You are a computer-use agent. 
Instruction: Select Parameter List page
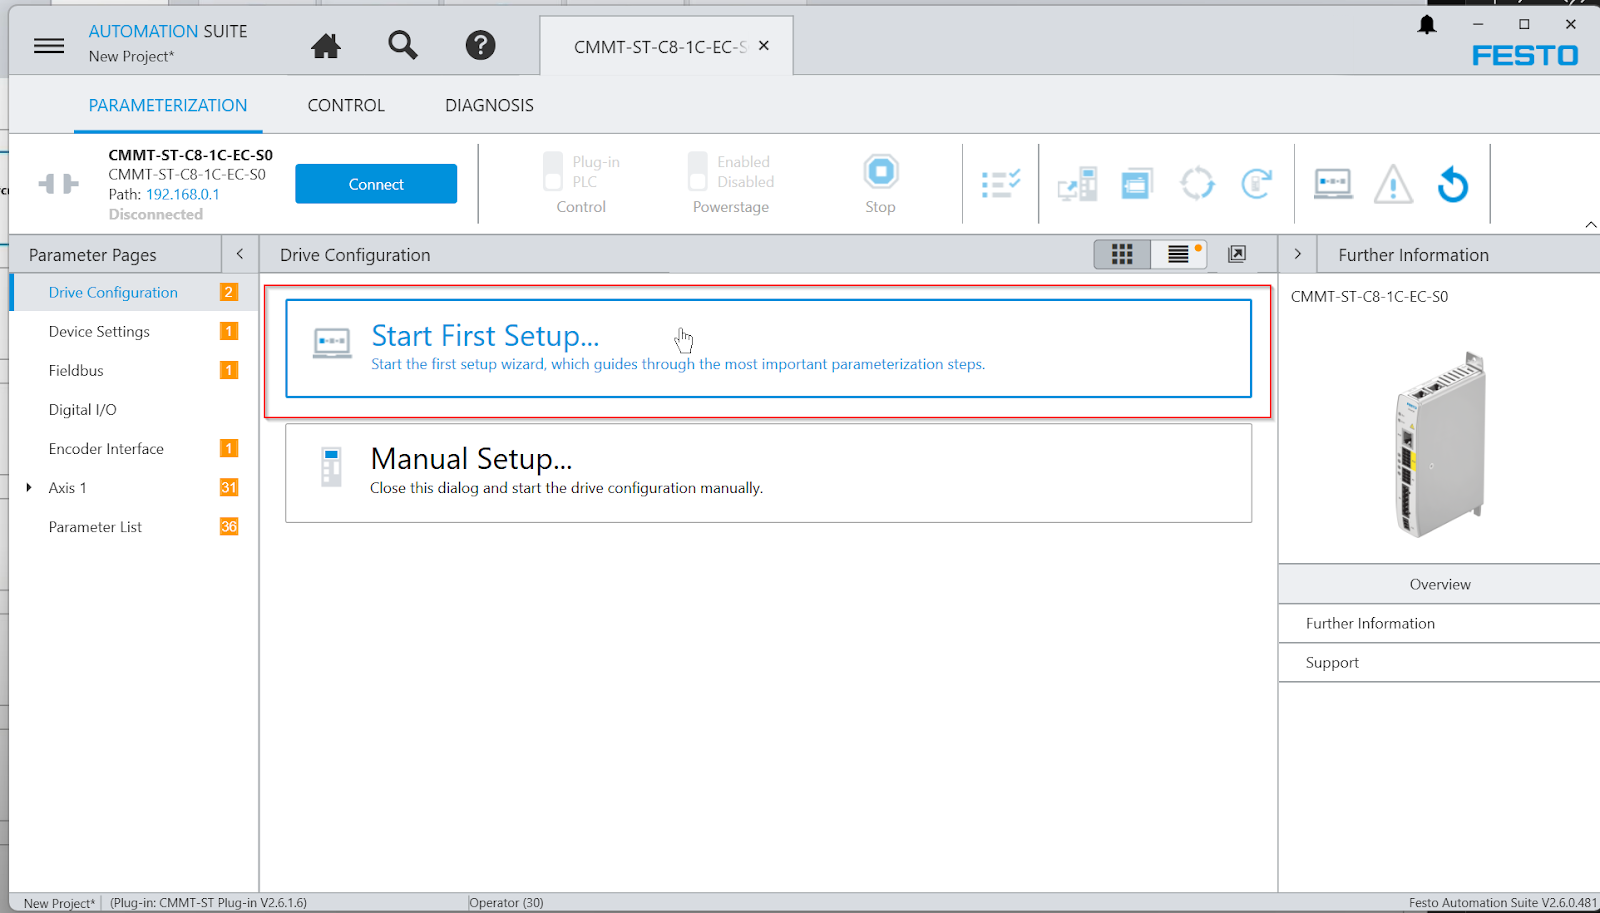pos(95,526)
